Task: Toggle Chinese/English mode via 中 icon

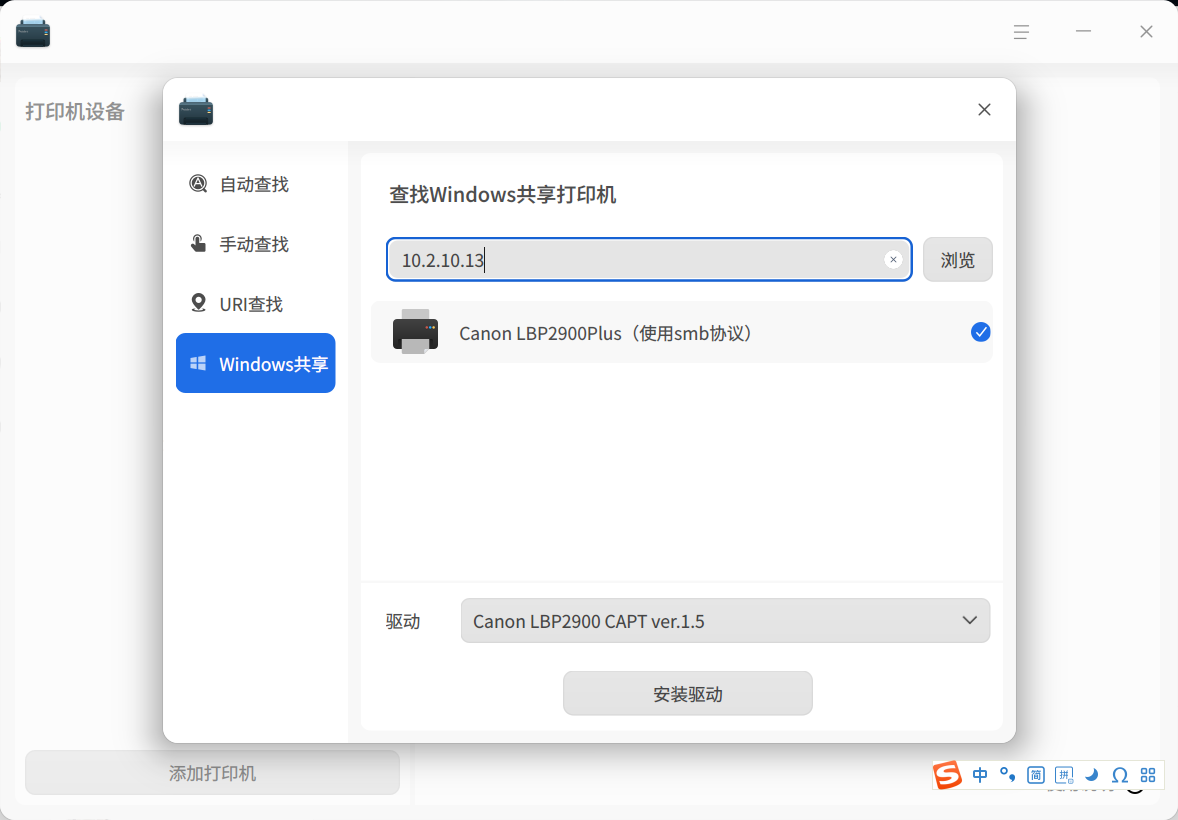Action: pos(980,775)
